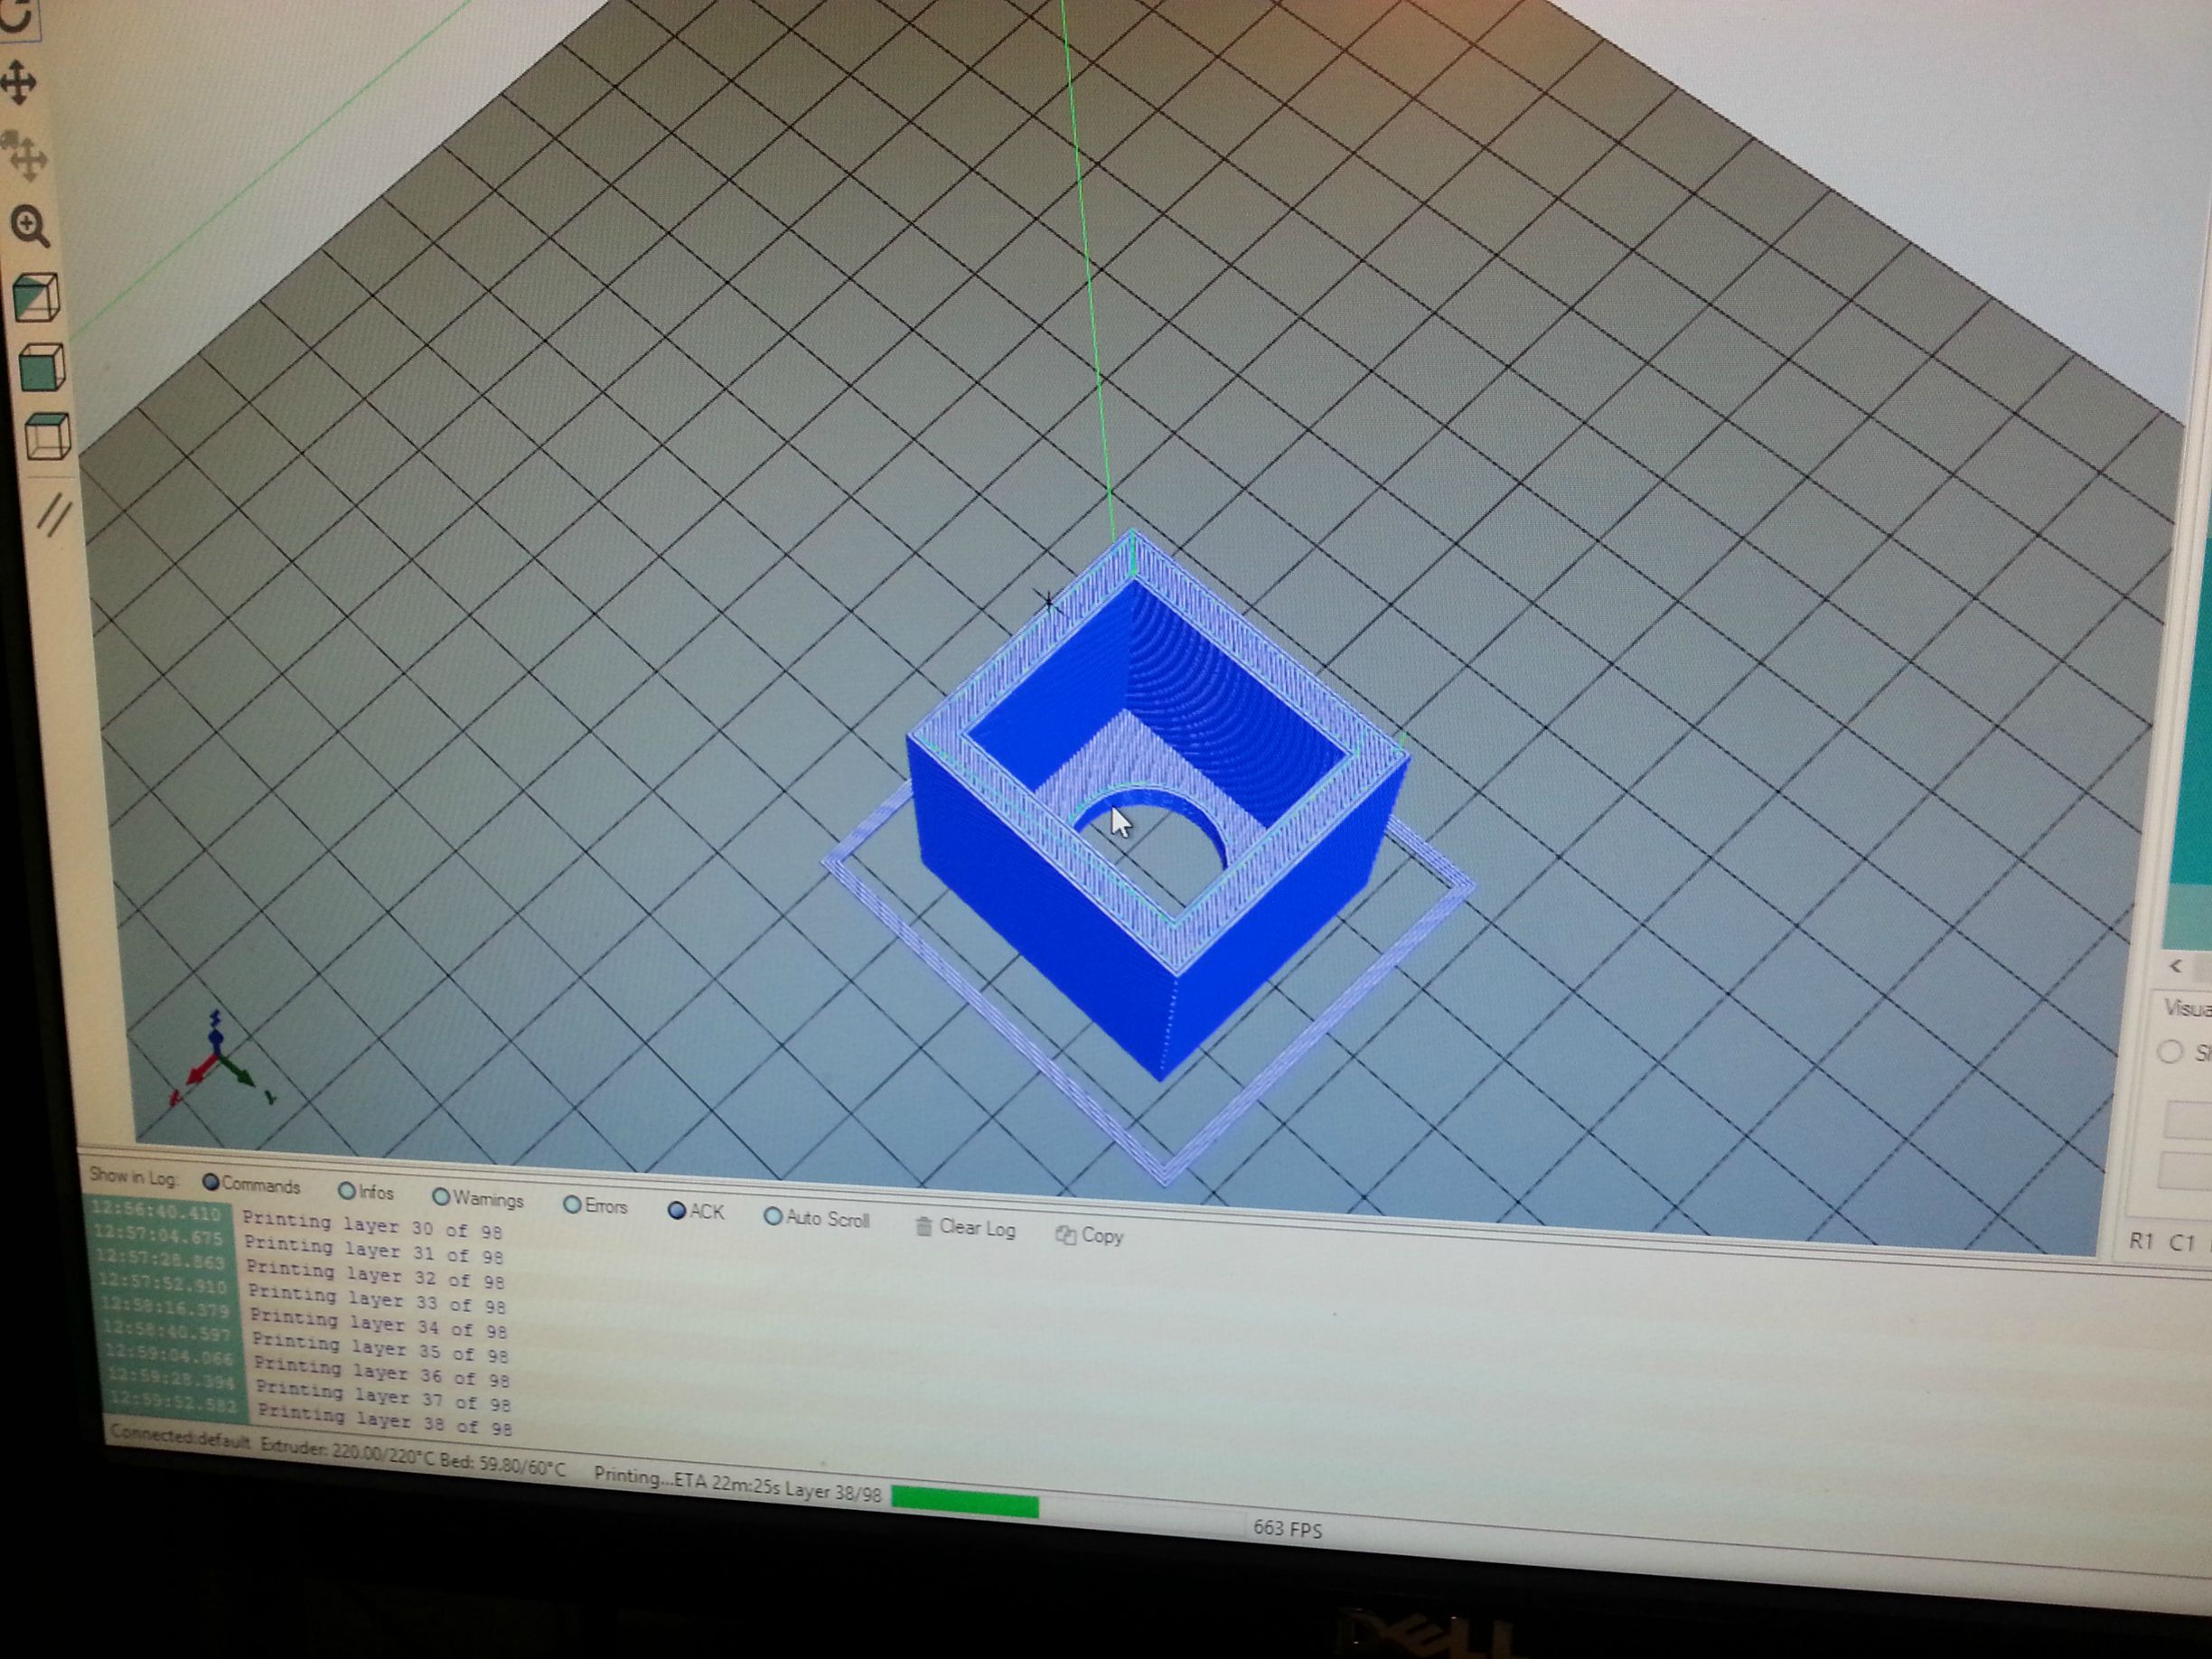Select the radio button under Visualization panel
This screenshot has height=1659, width=2212.
pos(2170,1051)
